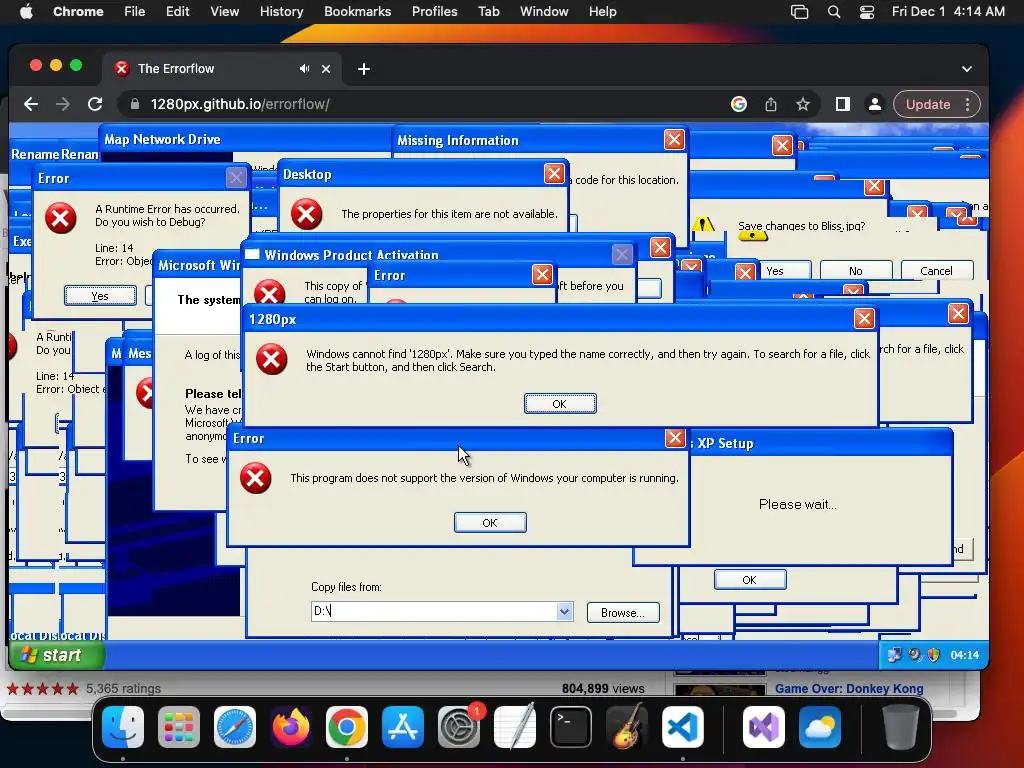Open Launchpad from the Dock

click(179, 727)
